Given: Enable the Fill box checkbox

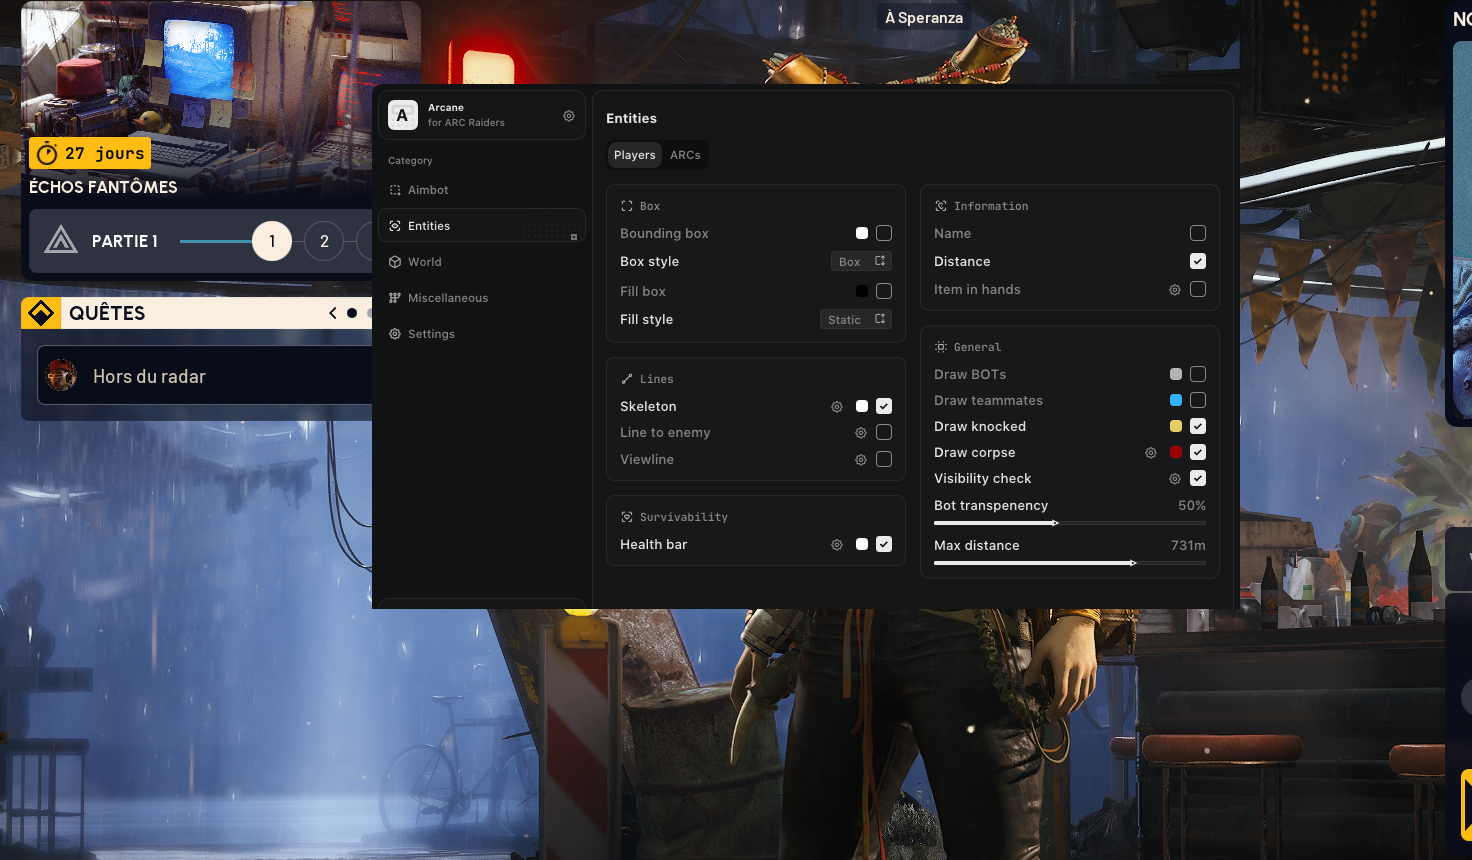Looking at the screenshot, I should [884, 291].
